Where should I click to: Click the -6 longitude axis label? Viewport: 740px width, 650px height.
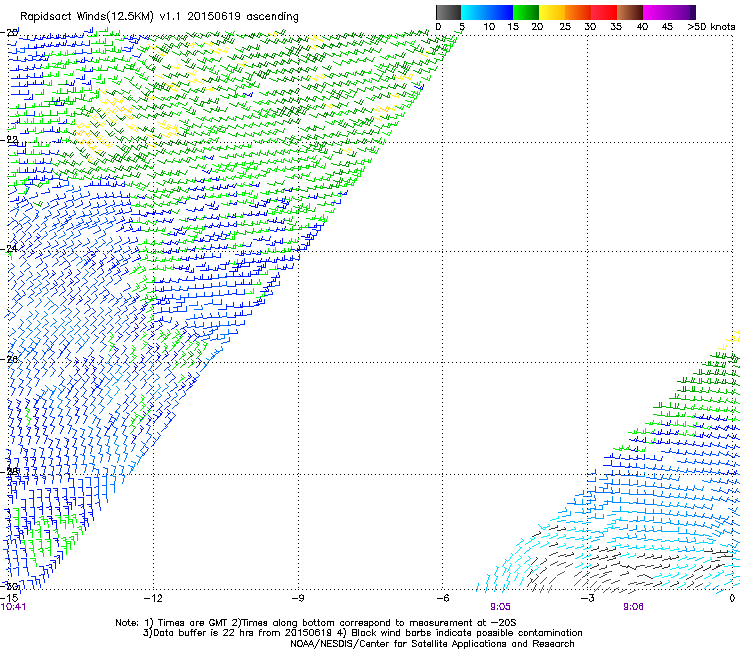[443, 598]
